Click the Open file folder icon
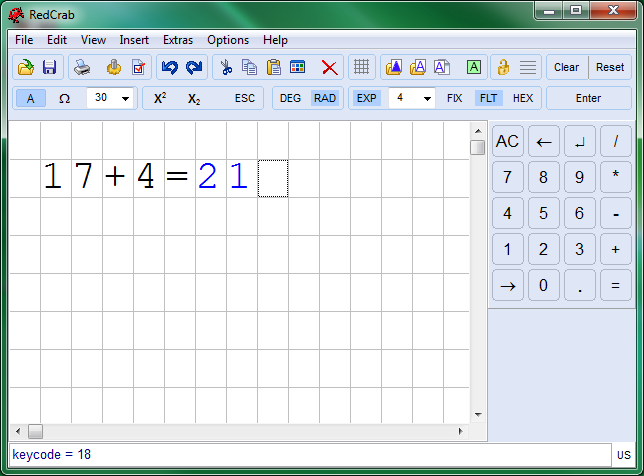This screenshot has width=644, height=476. click(26, 67)
